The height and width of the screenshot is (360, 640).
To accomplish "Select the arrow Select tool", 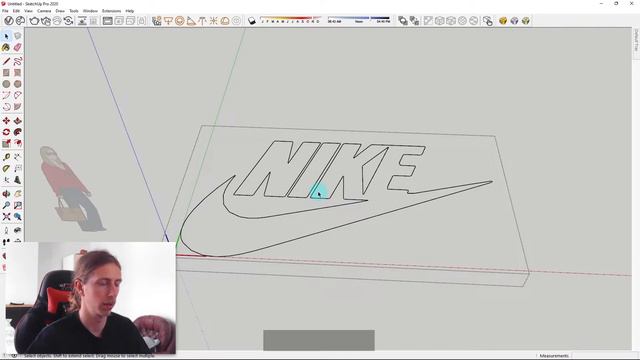I will (6, 36).
